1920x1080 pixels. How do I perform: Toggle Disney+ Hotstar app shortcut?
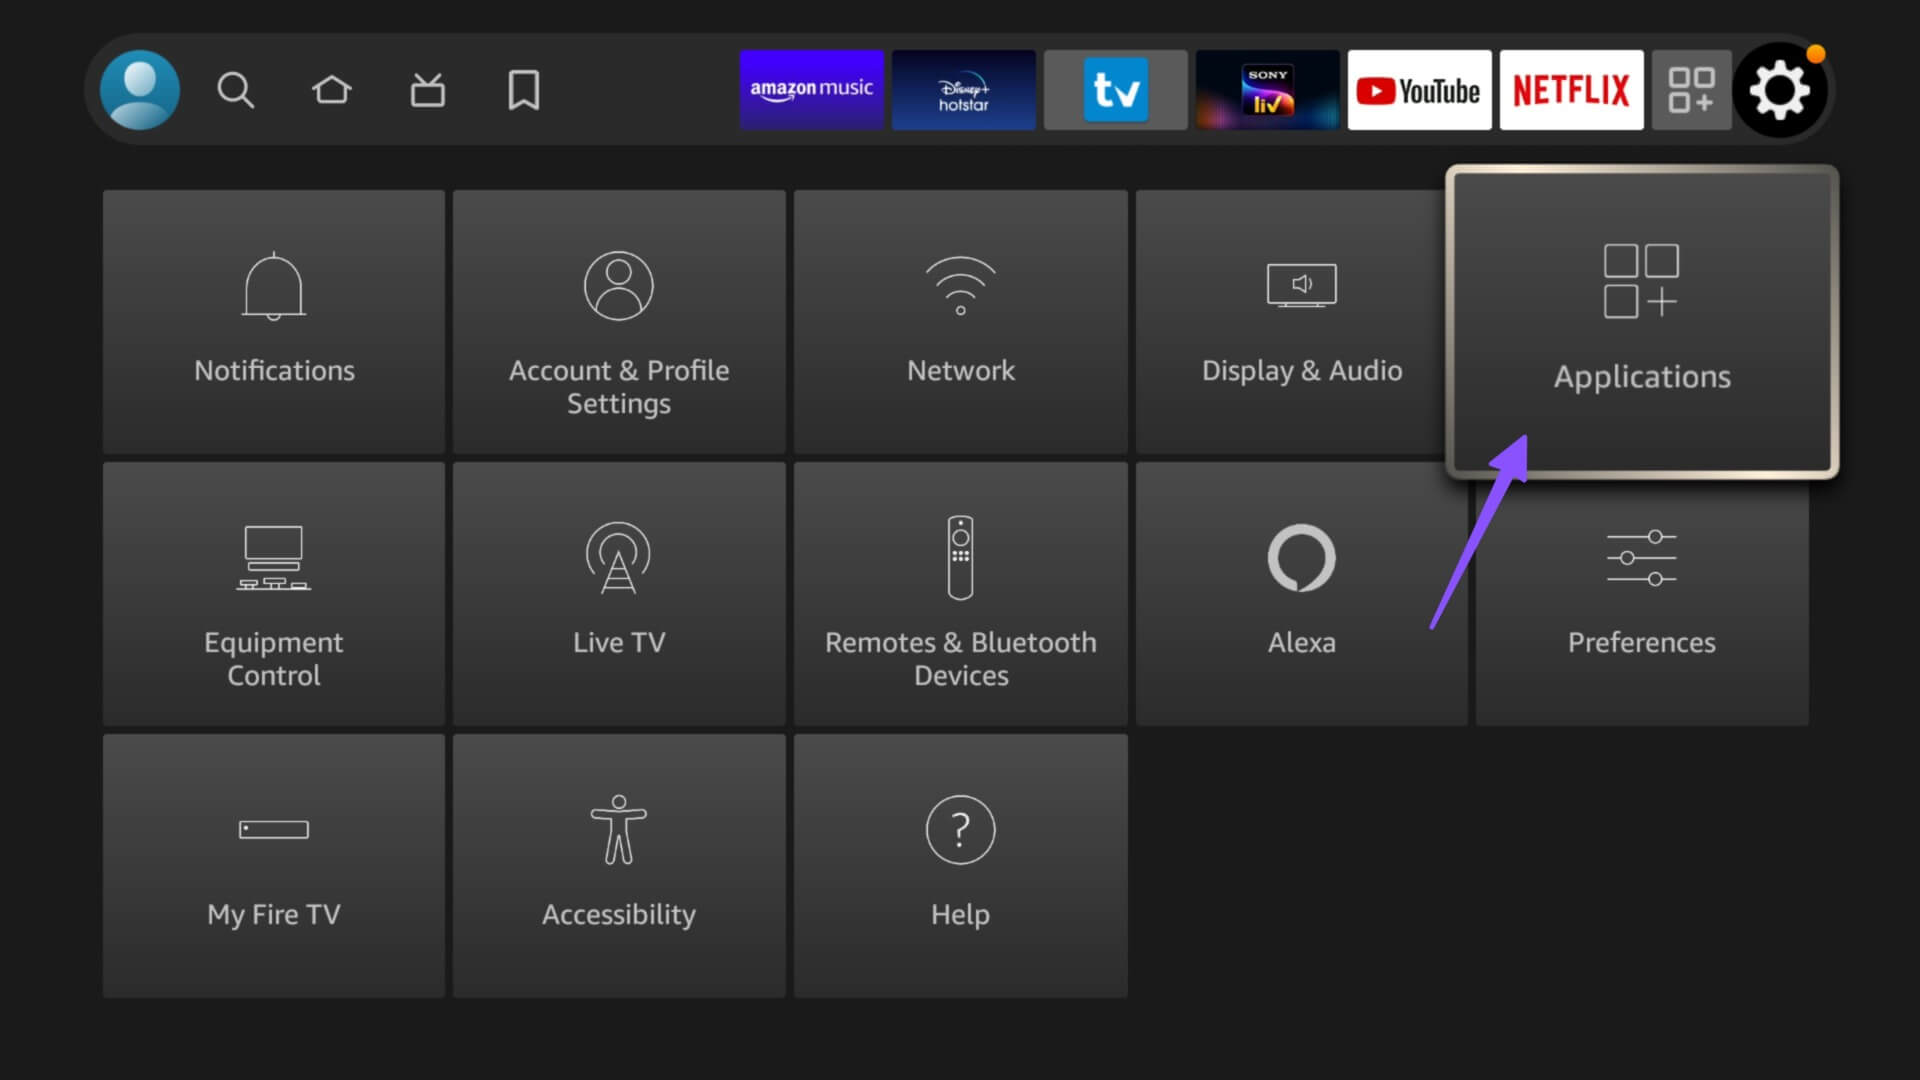coord(964,90)
